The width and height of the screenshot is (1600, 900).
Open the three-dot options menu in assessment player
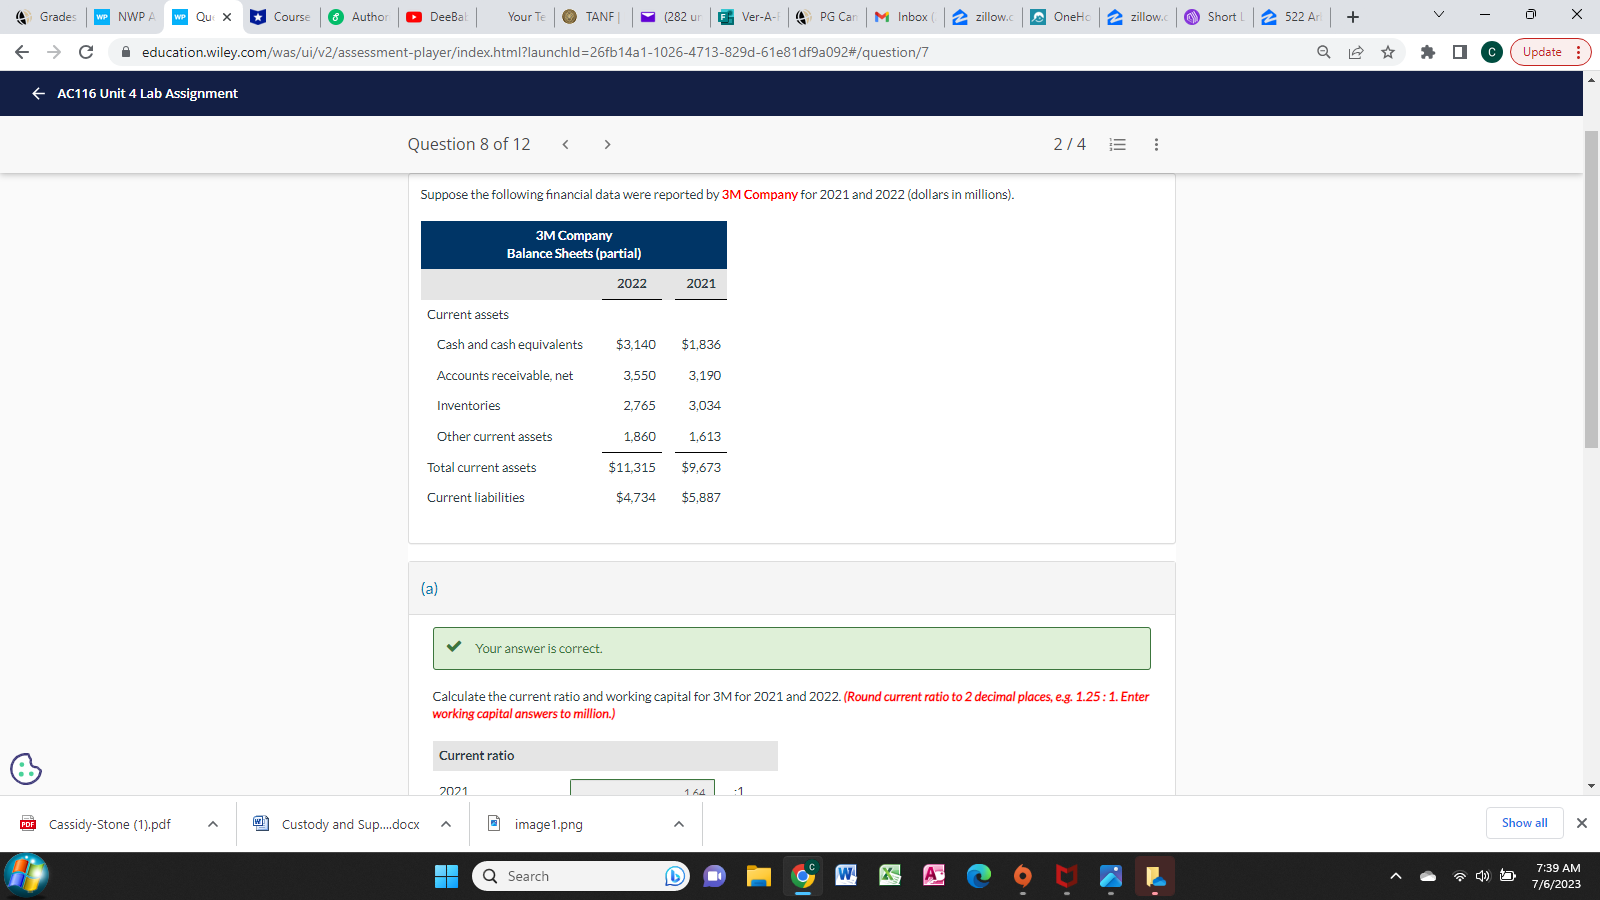point(1155,144)
